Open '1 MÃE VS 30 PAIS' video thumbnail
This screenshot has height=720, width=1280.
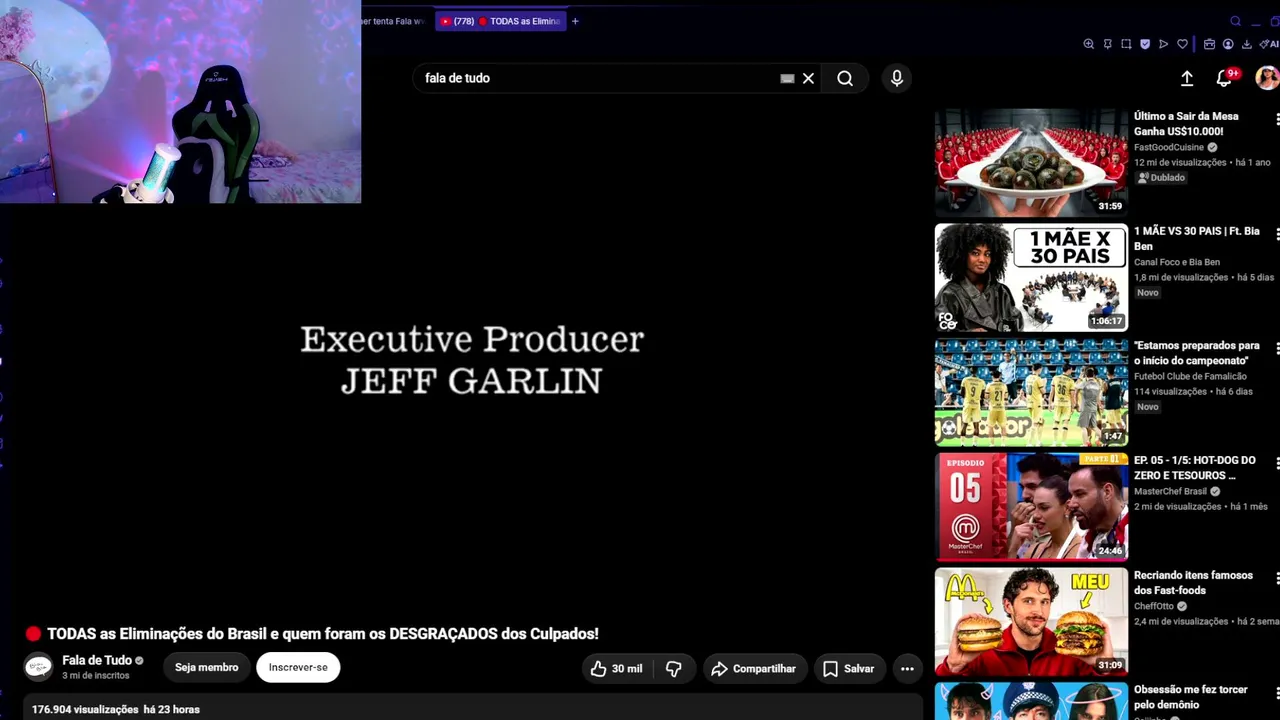(x=1031, y=277)
